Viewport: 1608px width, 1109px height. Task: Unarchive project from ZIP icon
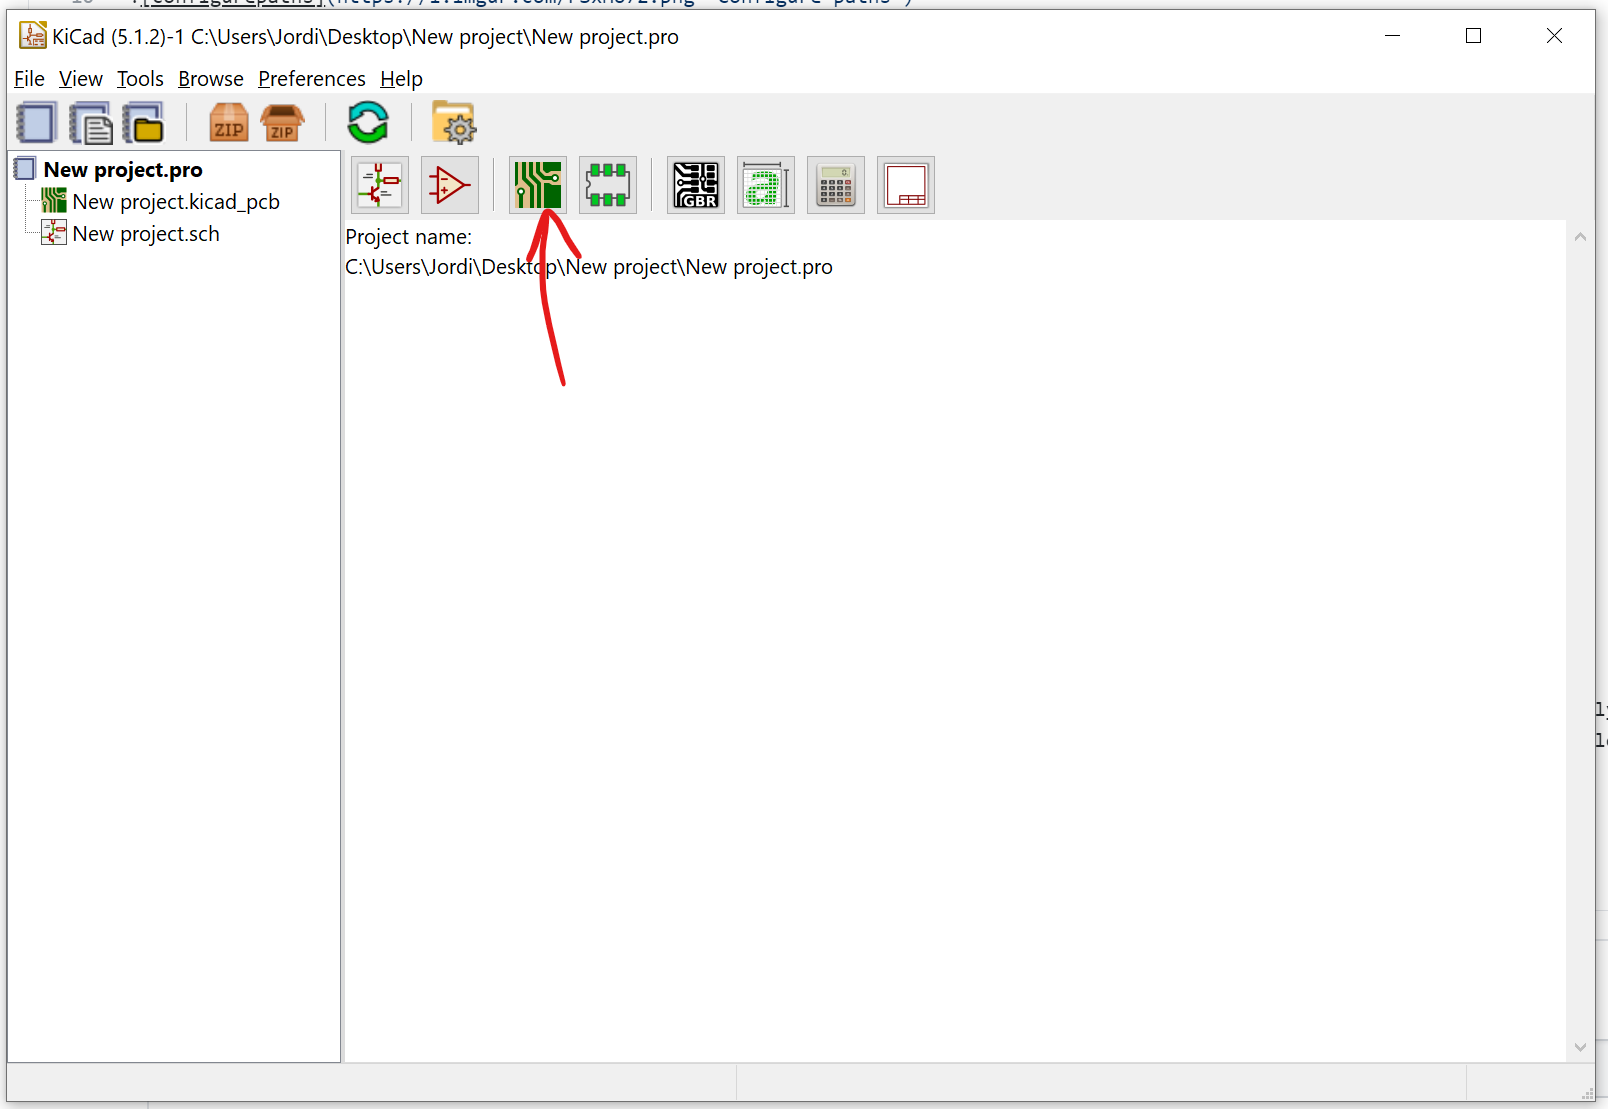[x=282, y=123]
